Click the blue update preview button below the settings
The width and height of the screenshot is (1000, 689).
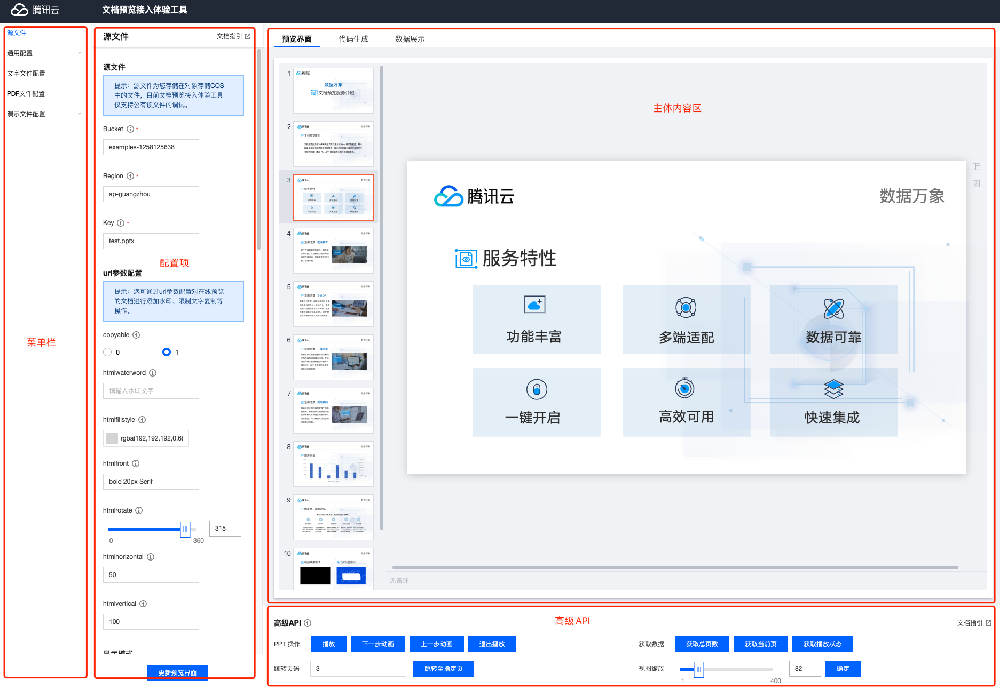click(177, 672)
